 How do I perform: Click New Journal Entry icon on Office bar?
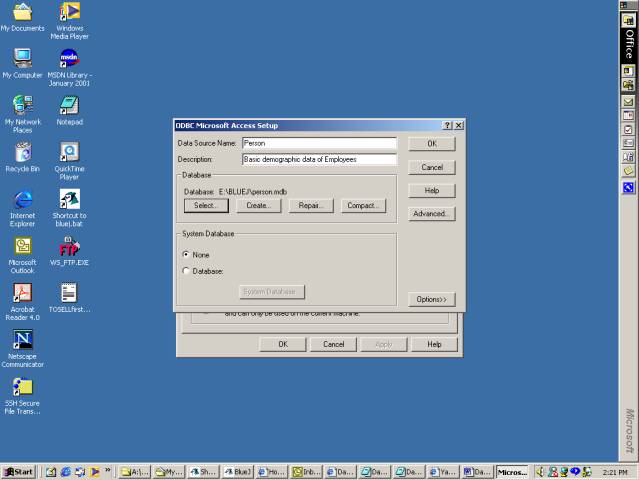pyautogui.click(x=628, y=157)
